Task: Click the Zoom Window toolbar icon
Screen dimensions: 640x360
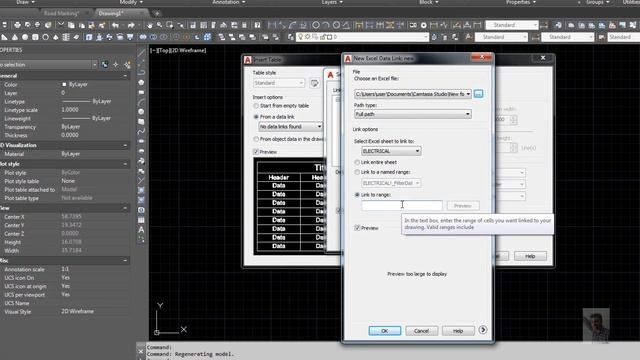Action: (169, 25)
